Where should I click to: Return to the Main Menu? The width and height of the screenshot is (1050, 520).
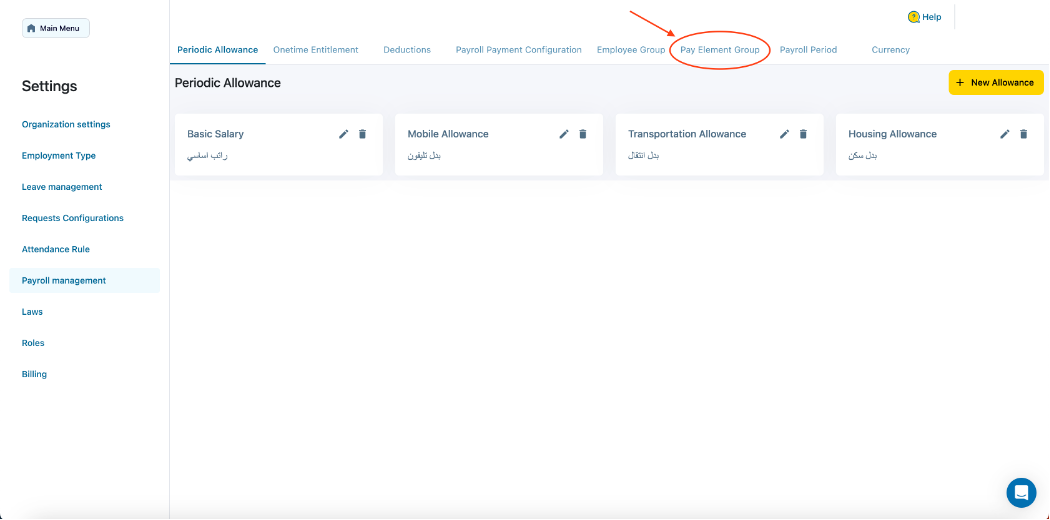coord(56,28)
